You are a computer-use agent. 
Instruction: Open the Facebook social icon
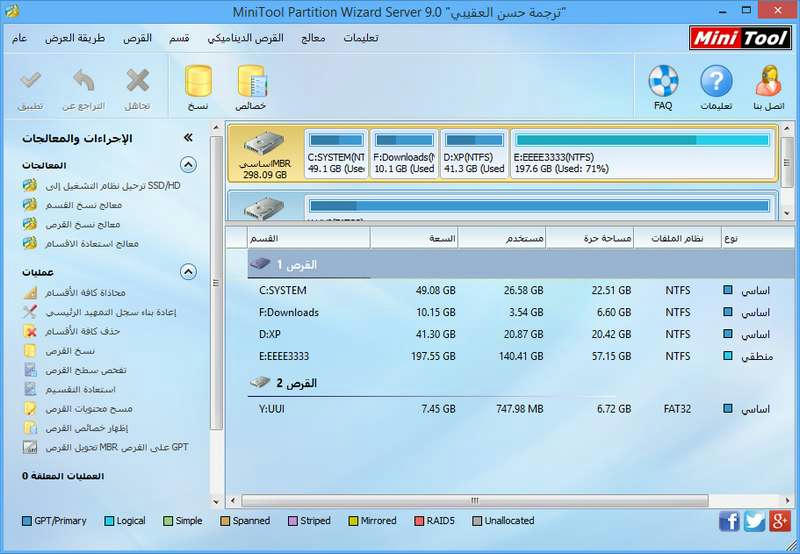pos(729,521)
